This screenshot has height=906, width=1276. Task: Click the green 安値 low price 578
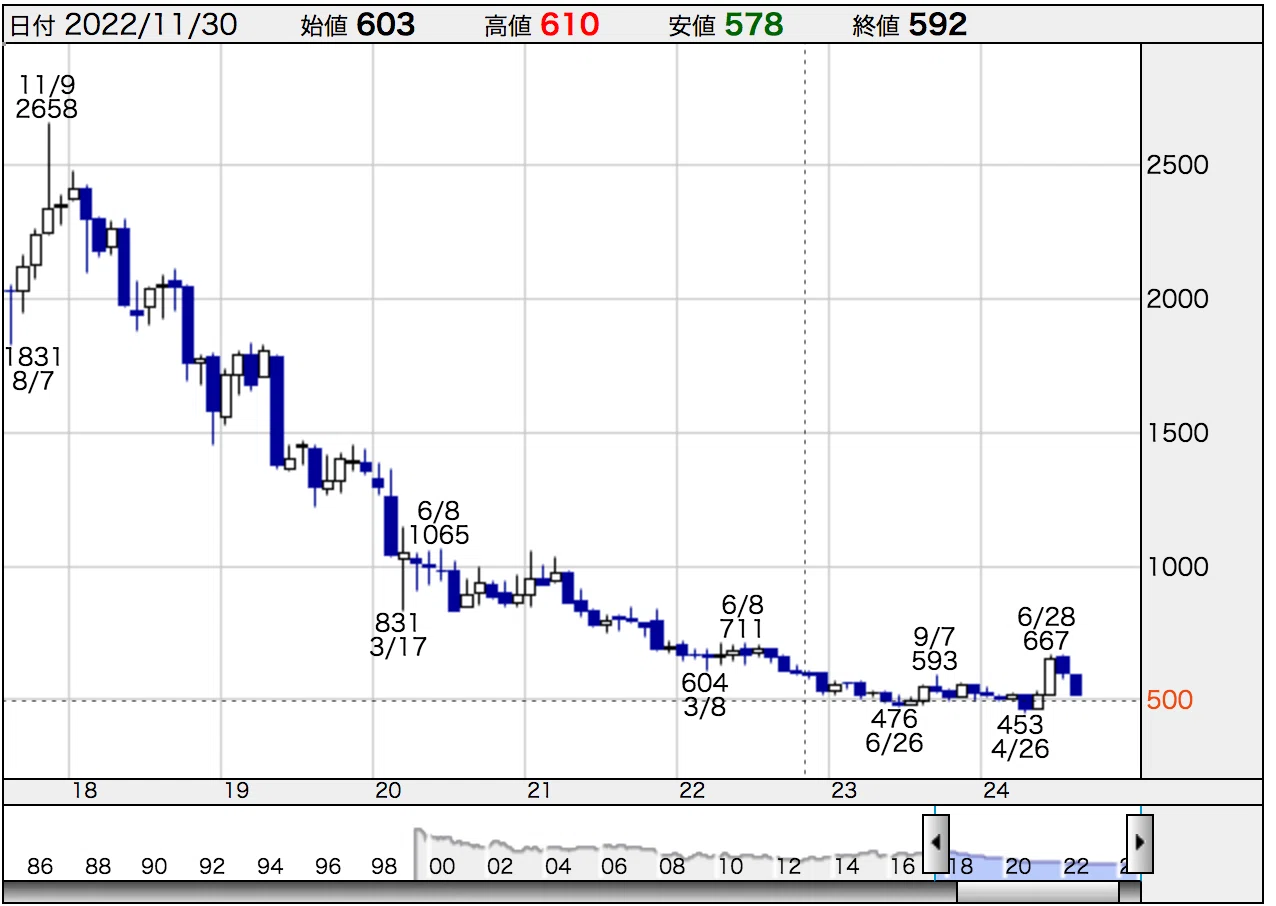pyautogui.click(x=753, y=25)
